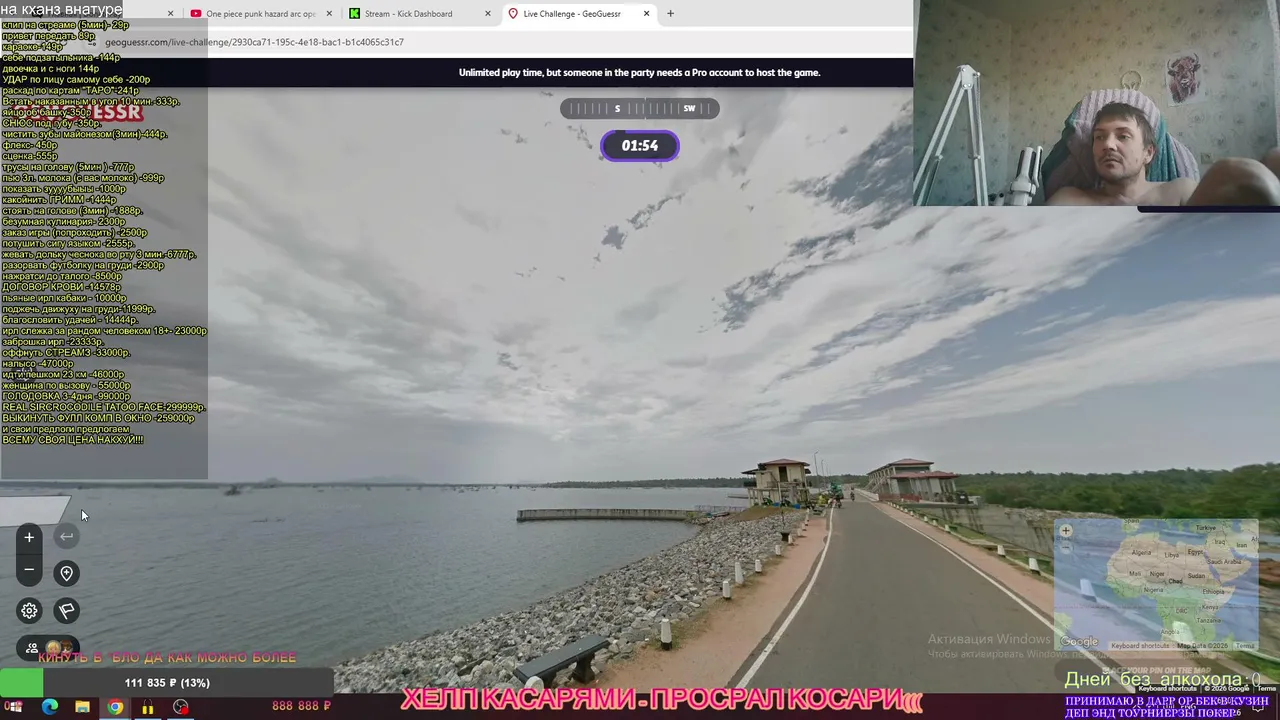
Task: Open the minimap Terms link
Action: (1245, 646)
